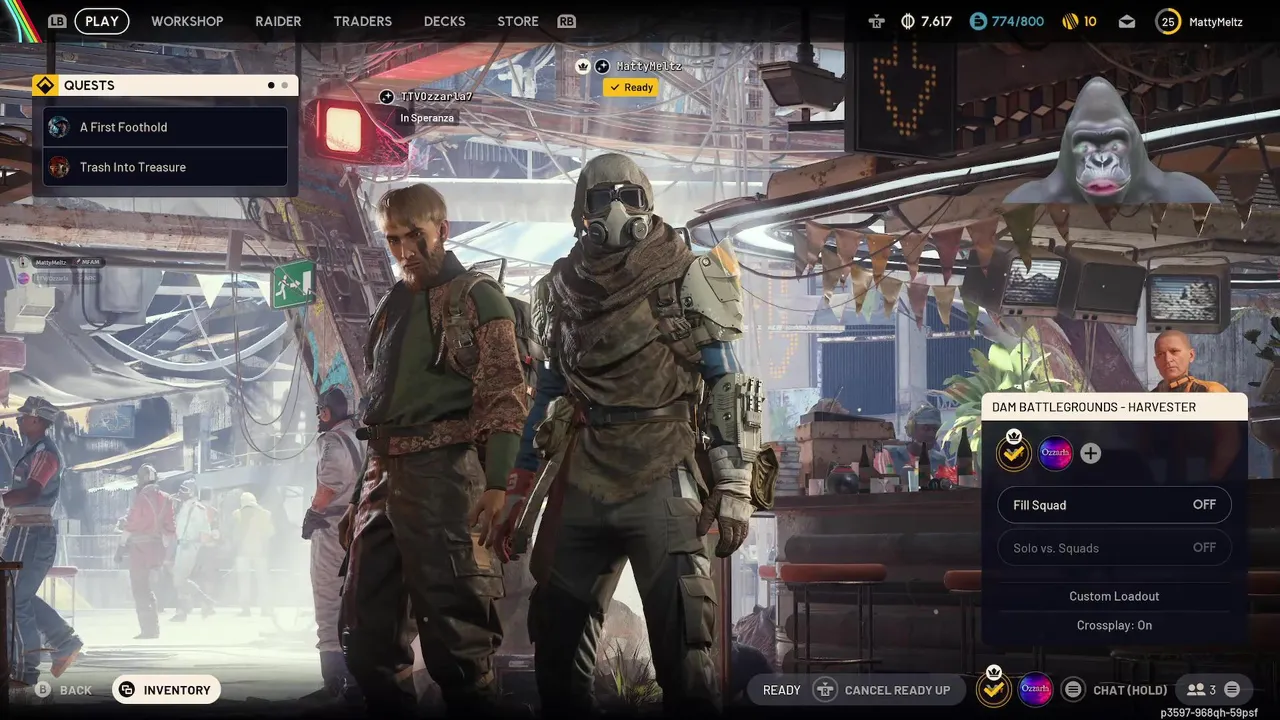Toggle Crossplay: On setting
Viewport: 1280px width, 720px height.
(x=1114, y=625)
